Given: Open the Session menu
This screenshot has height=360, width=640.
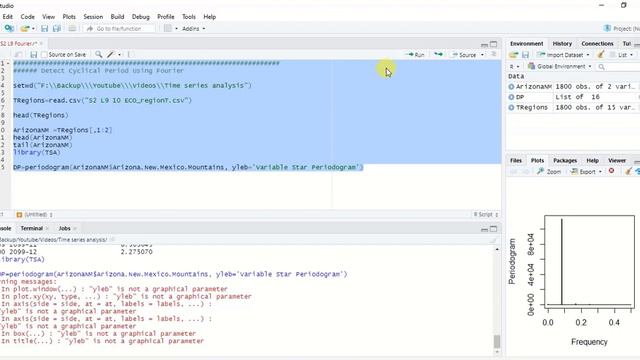Looking at the screenshot, I should [x=93, y=17].
